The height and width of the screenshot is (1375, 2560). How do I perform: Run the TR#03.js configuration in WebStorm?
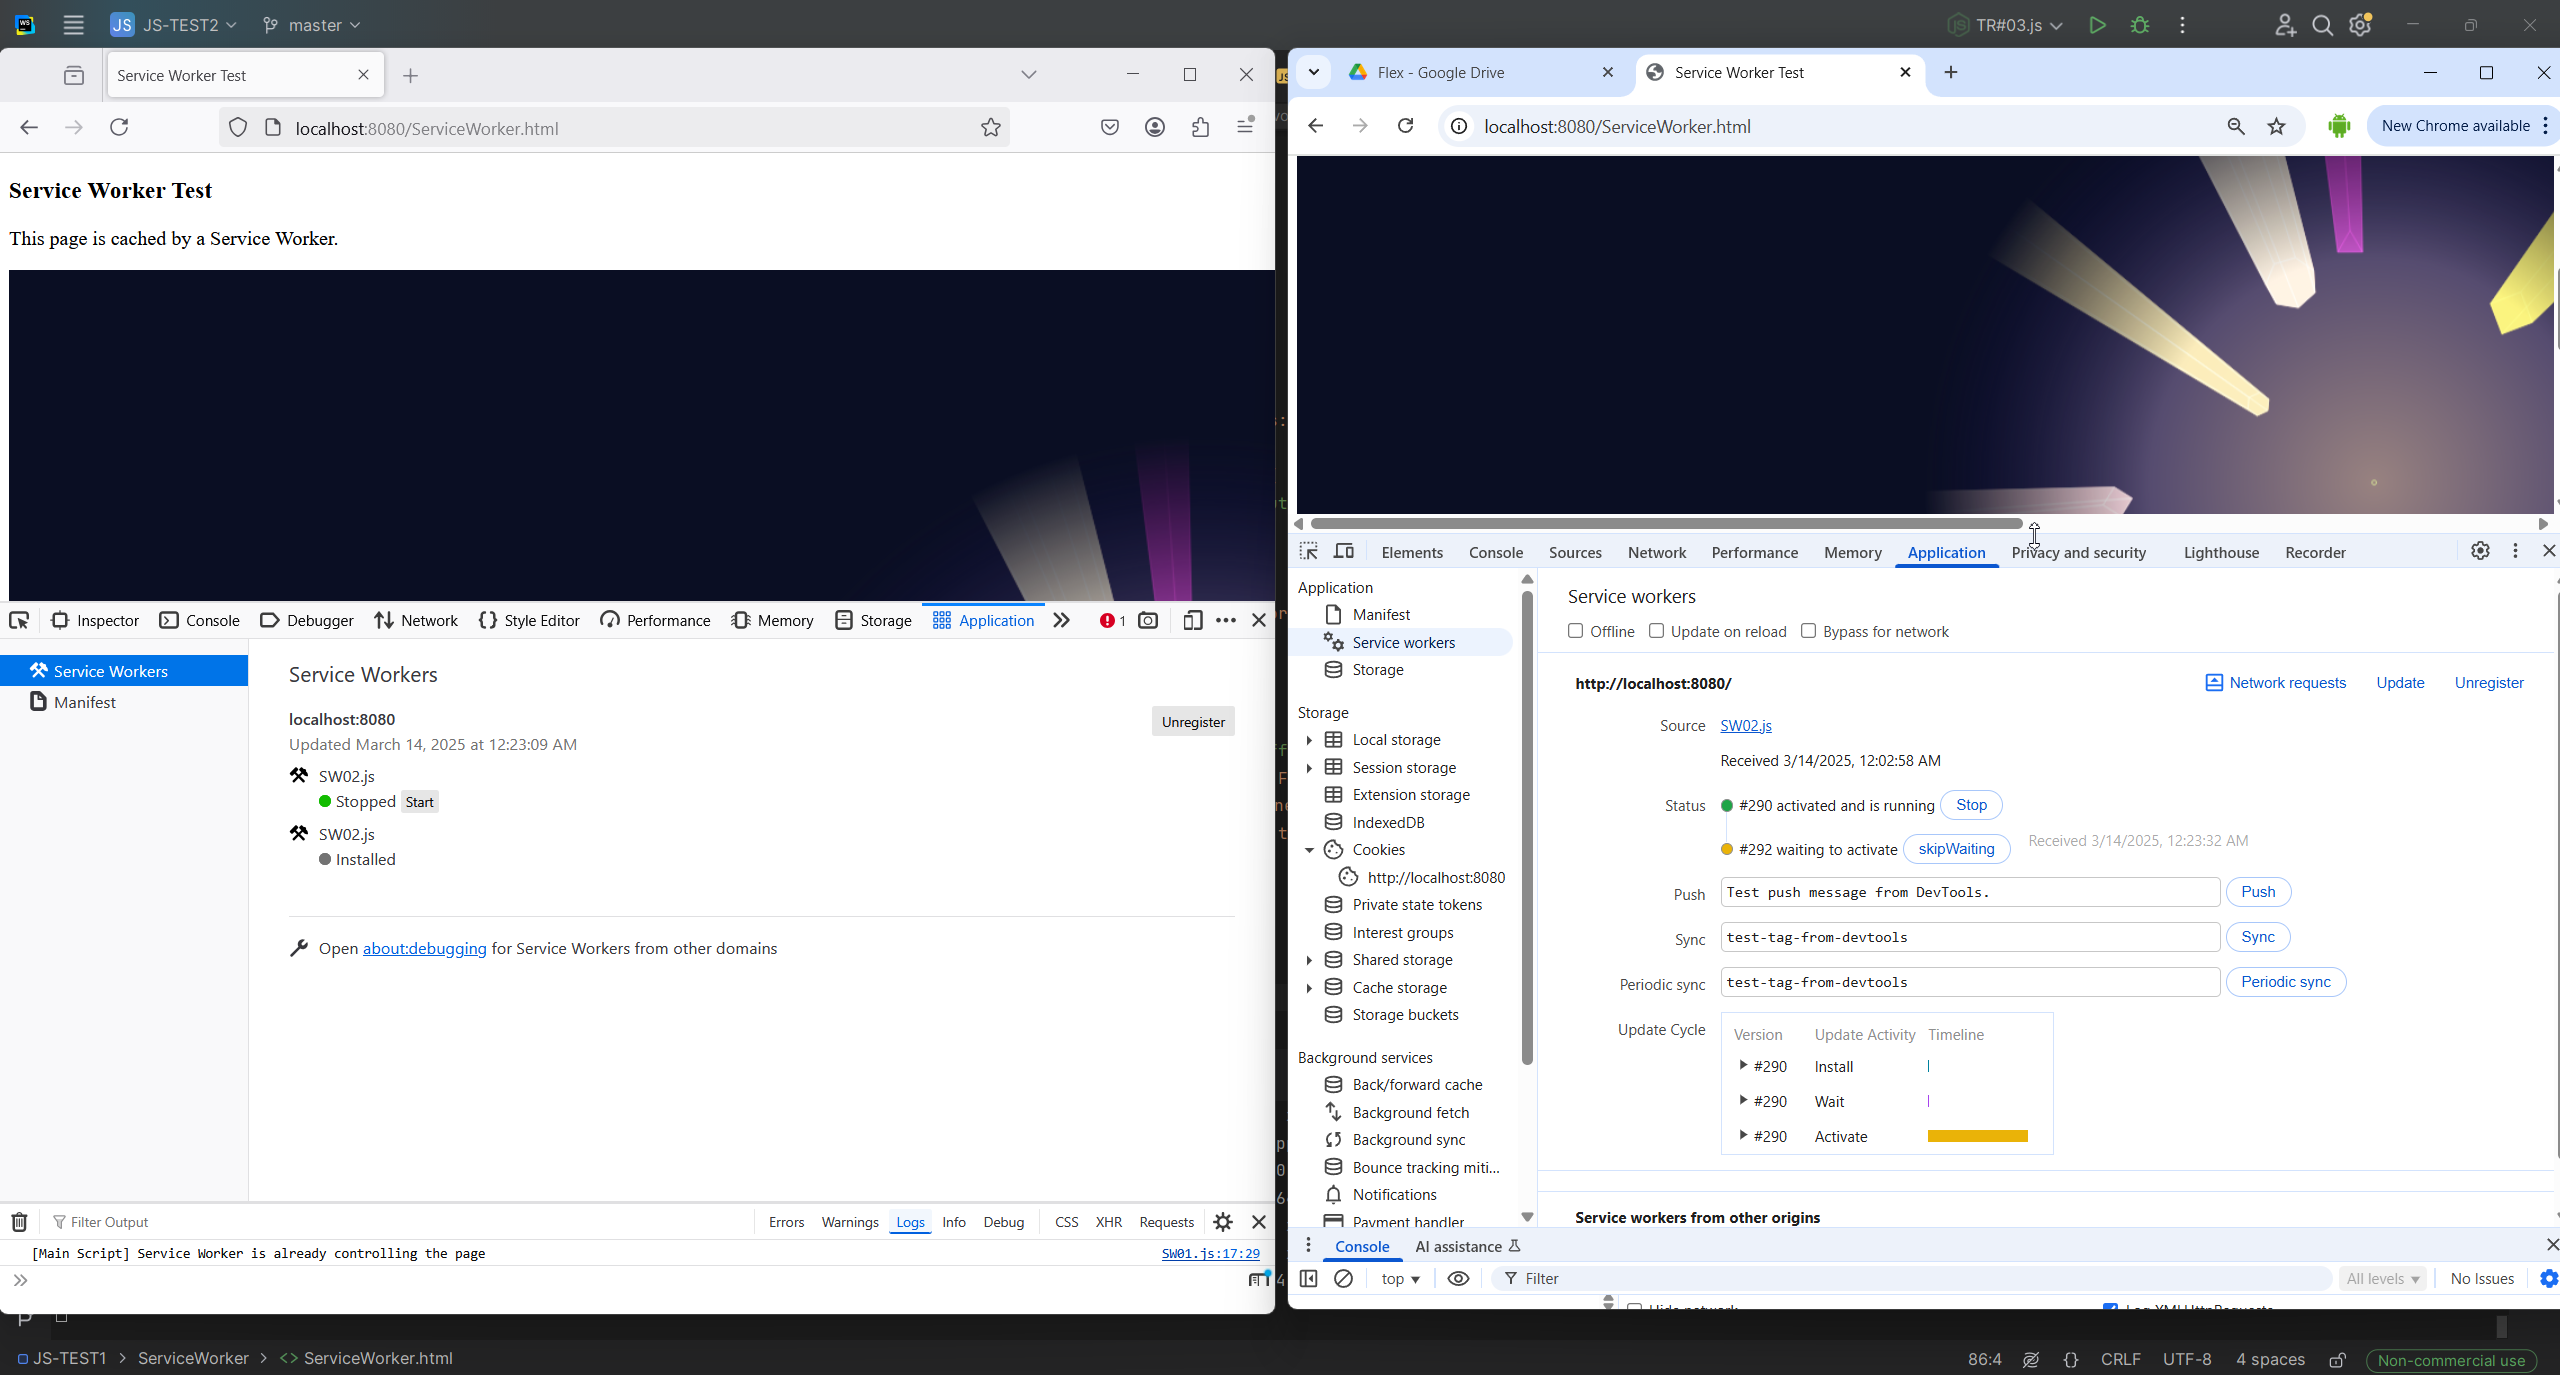coord(2097,25)
